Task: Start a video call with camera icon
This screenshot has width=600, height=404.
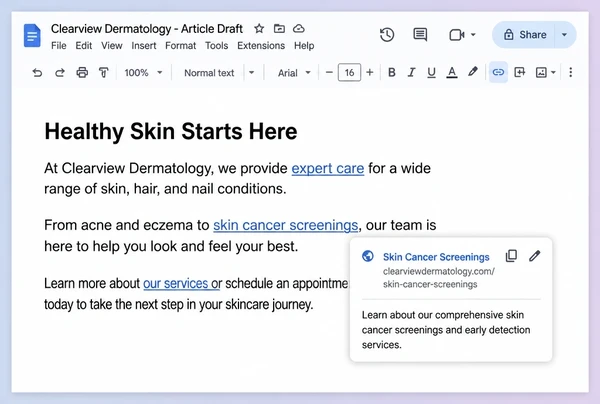Action: tap(457, 35)
